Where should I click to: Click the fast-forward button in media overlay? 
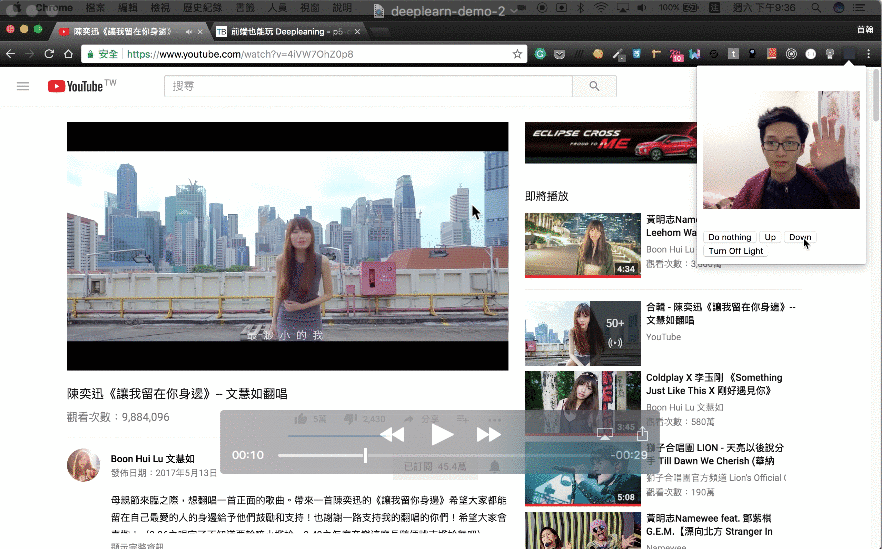point(488,434)
